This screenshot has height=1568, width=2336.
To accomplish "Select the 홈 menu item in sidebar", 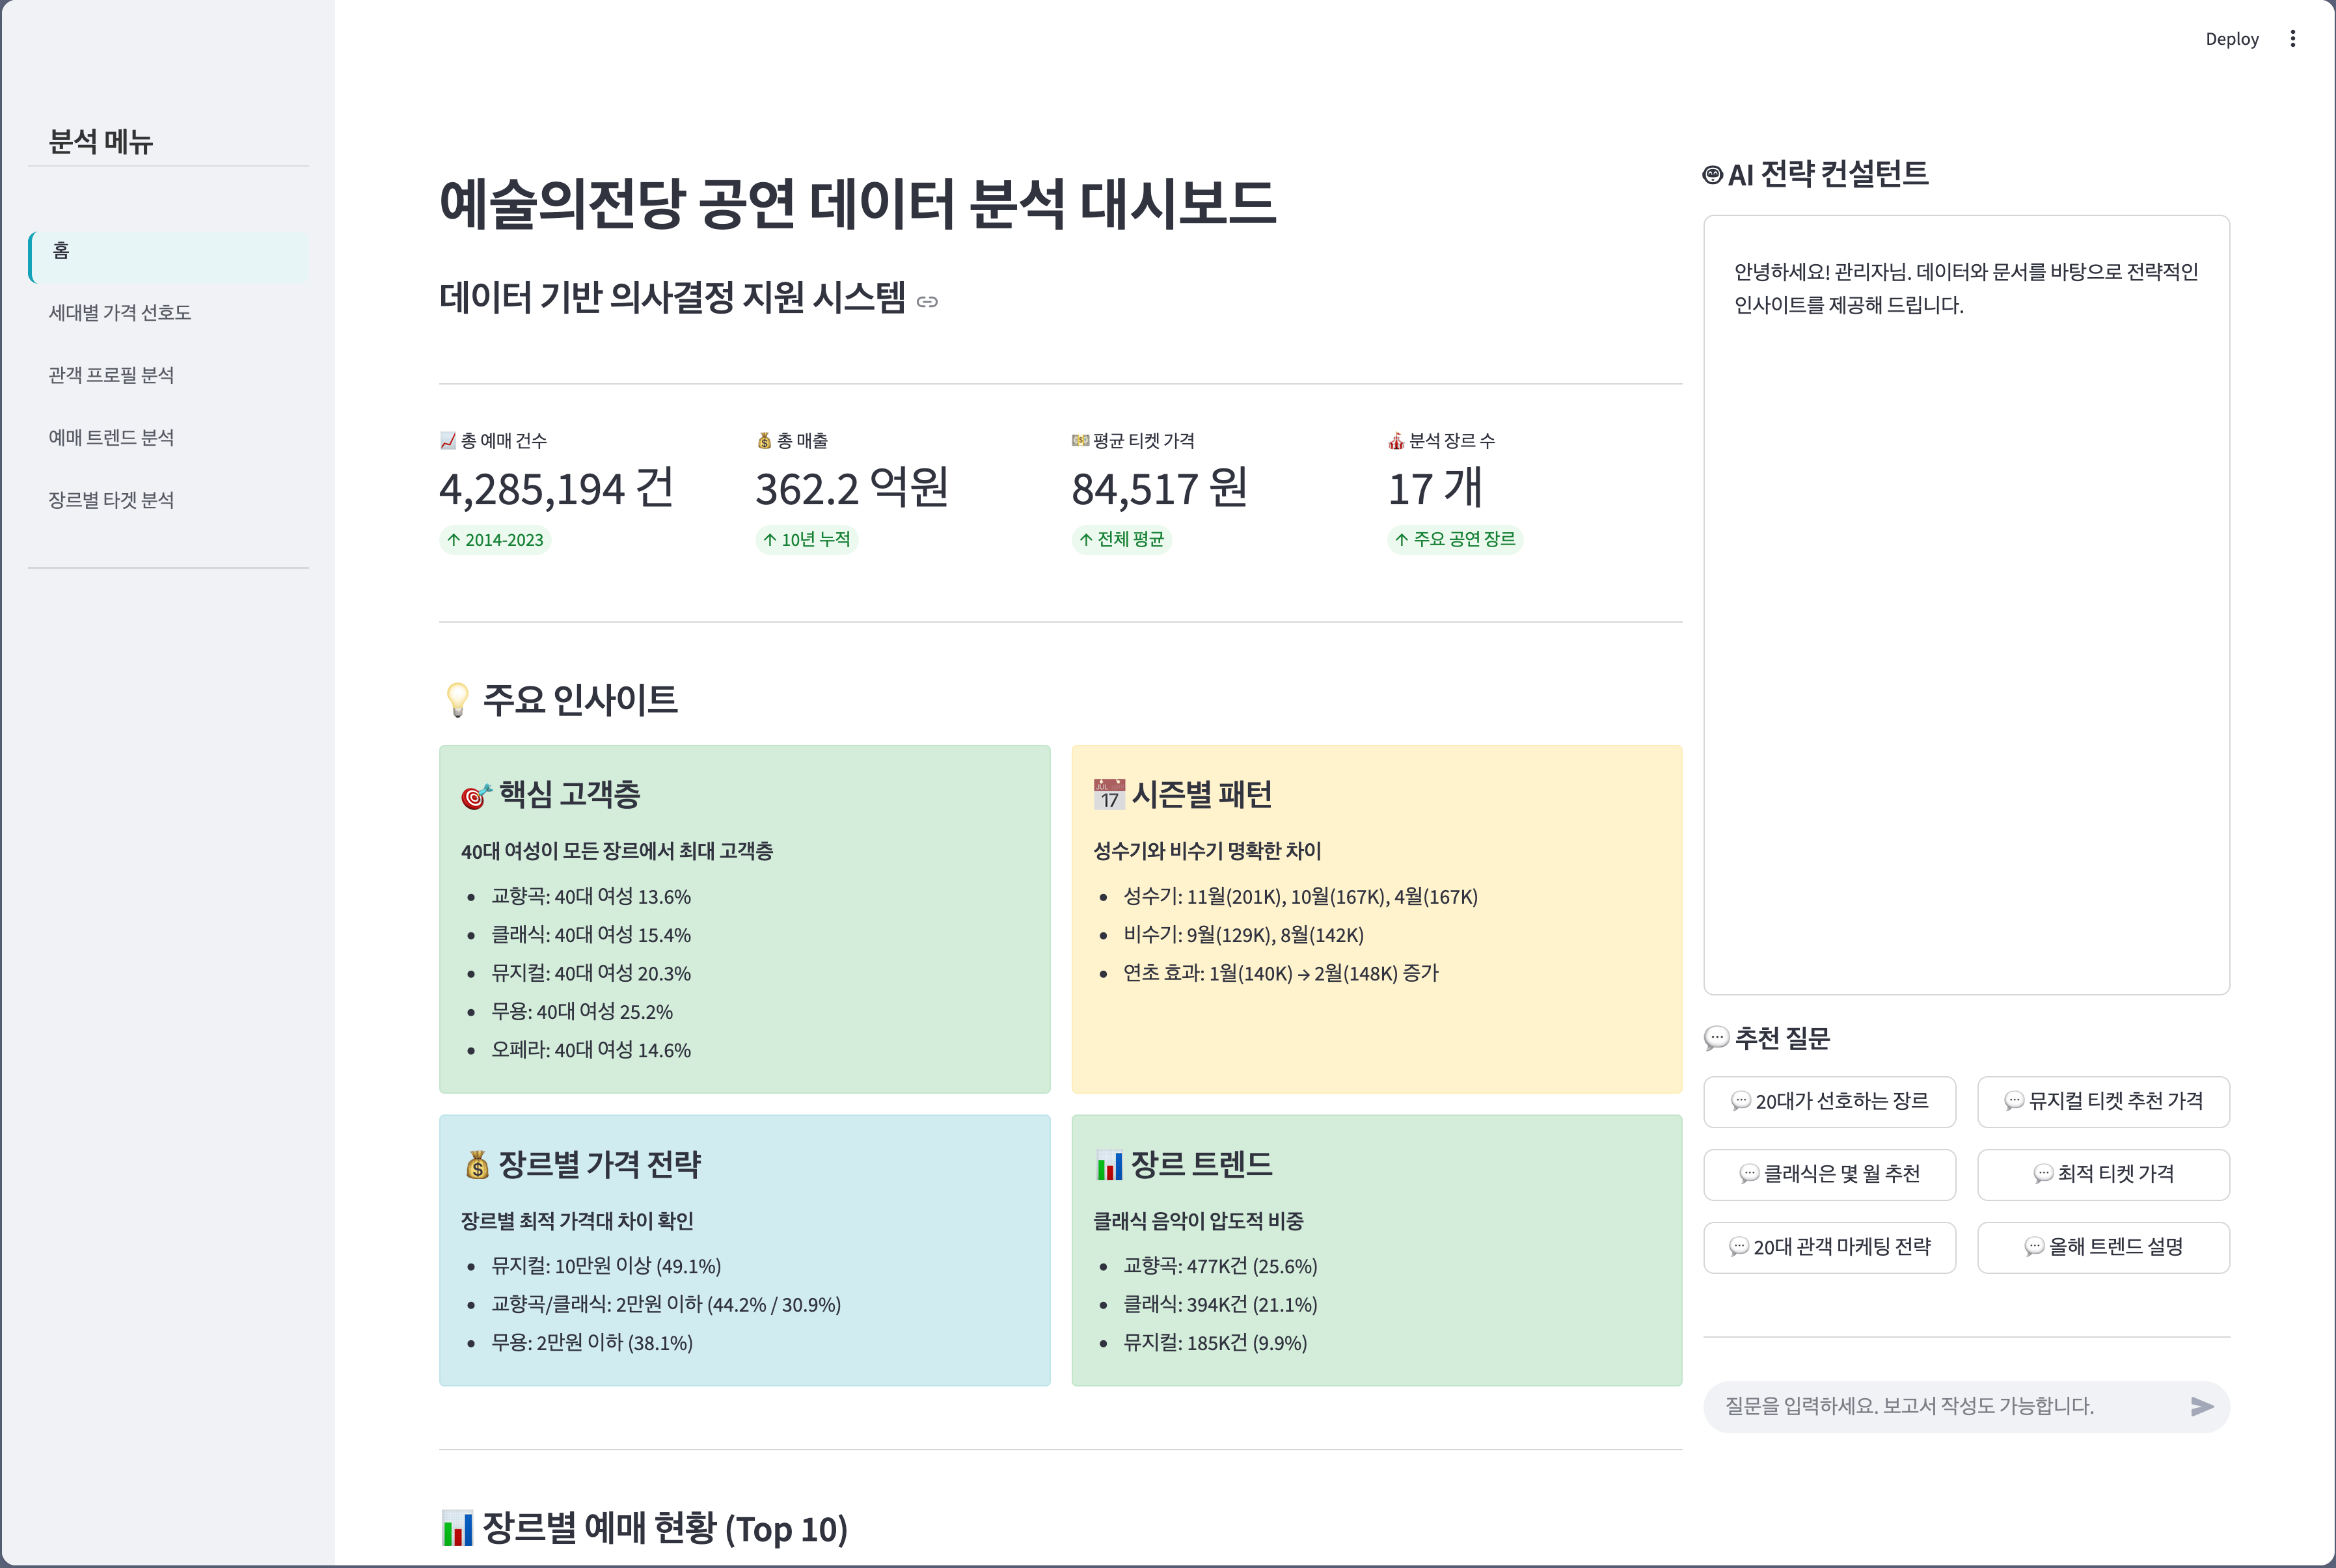I will click(x=169, y=257).
